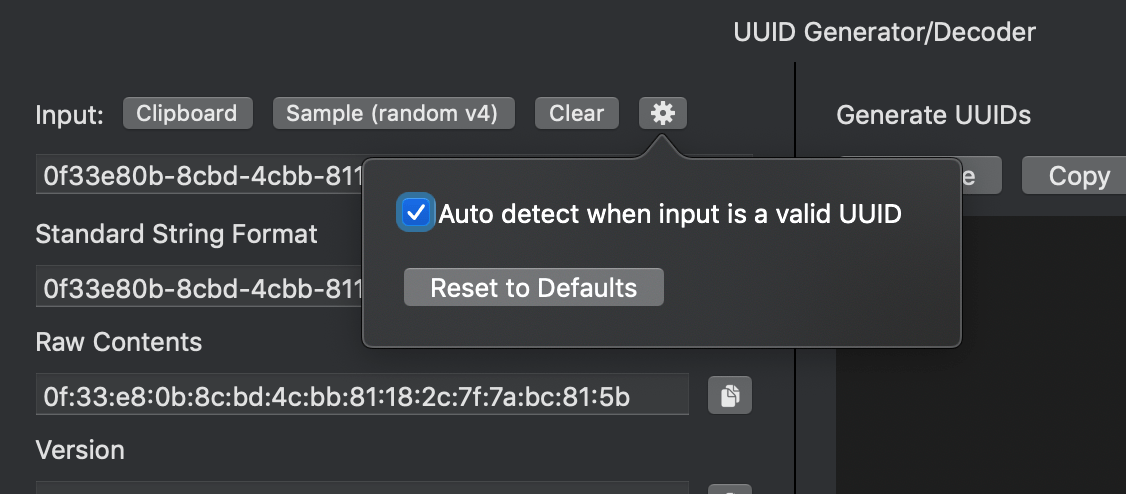This screenshot has height=494, width=1126.
Task: Click the Generate UUIDs heading
Action: coord(933,116)
